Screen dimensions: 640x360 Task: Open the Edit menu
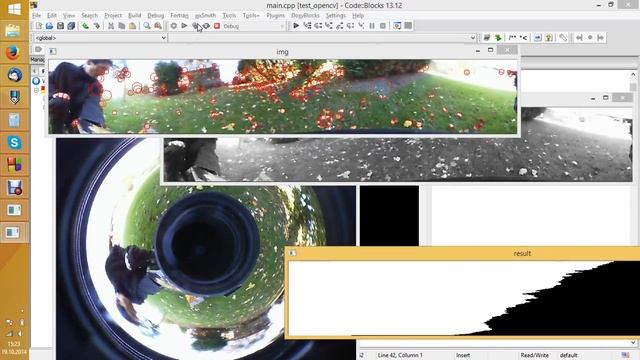click(52, 16)
